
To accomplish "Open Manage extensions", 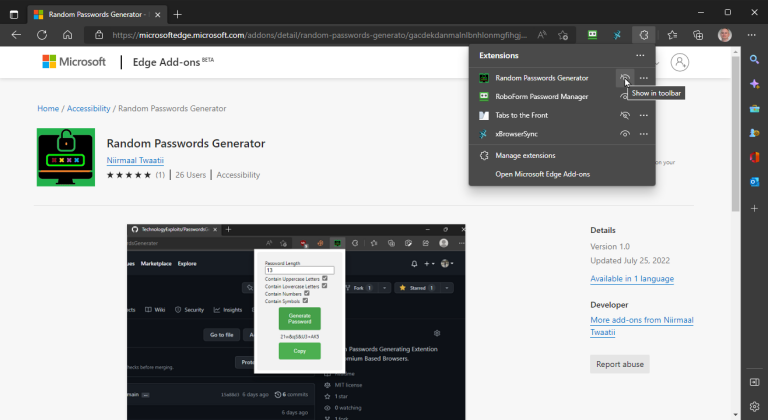I will [525, 155].
